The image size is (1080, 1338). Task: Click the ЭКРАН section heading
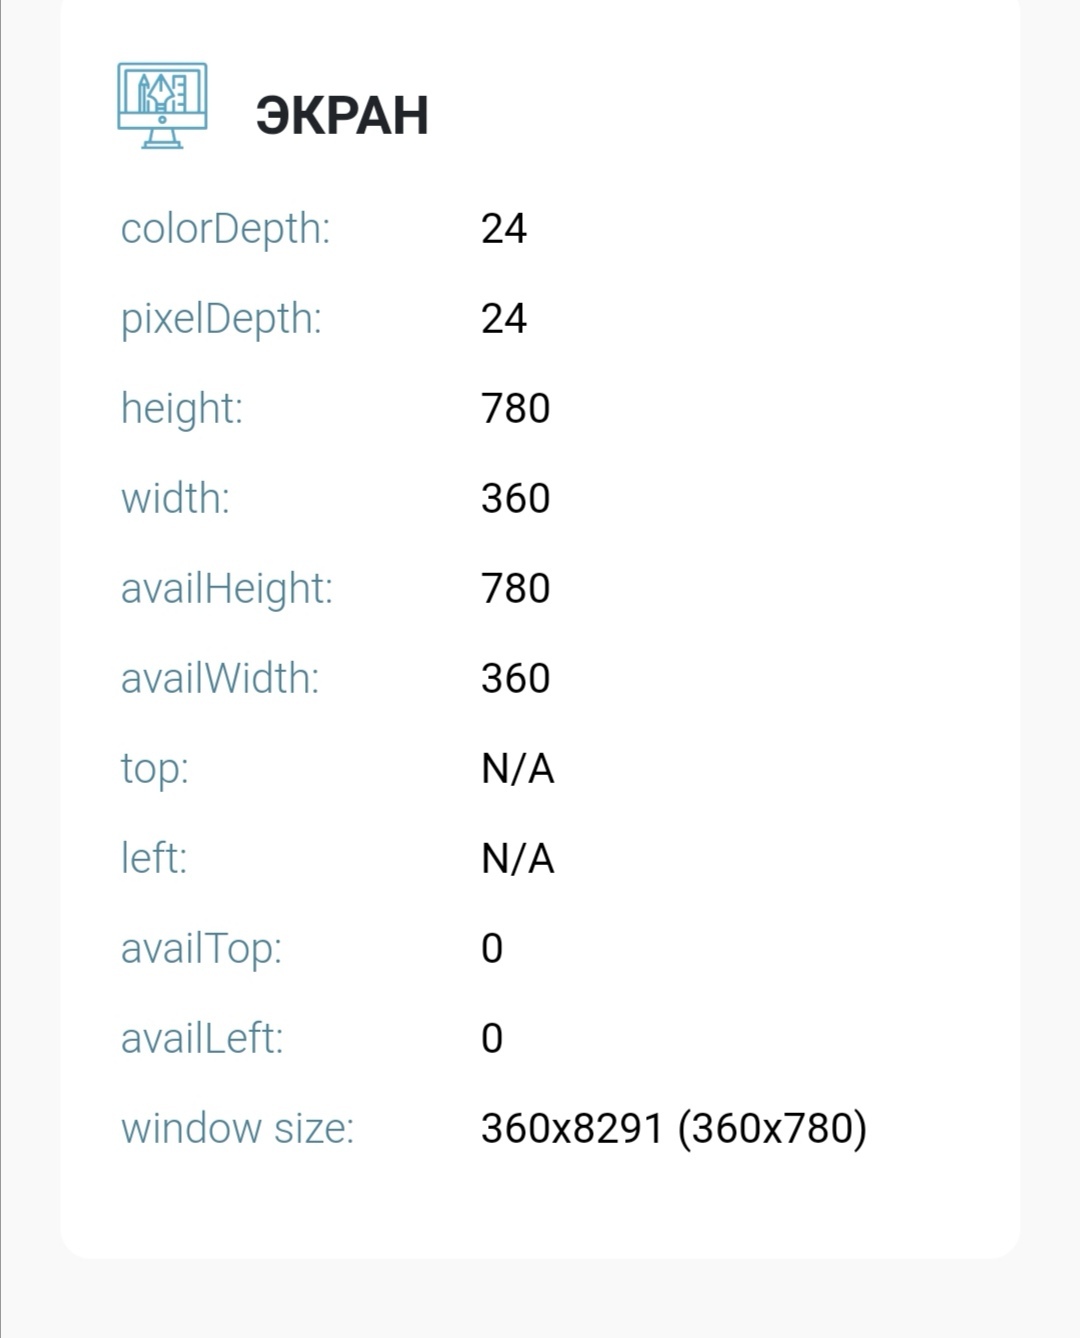click(x=342, y=115)
